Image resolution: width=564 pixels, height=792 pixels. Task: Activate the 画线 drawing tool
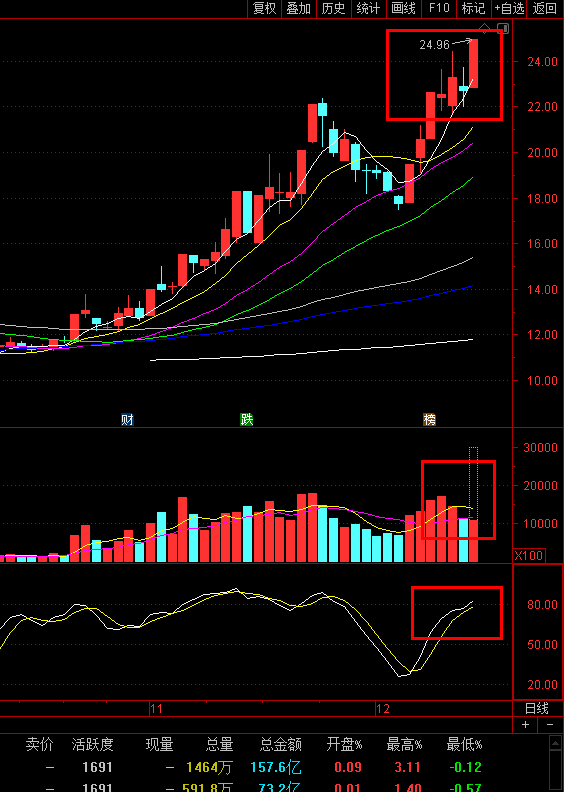pos(404,9)
